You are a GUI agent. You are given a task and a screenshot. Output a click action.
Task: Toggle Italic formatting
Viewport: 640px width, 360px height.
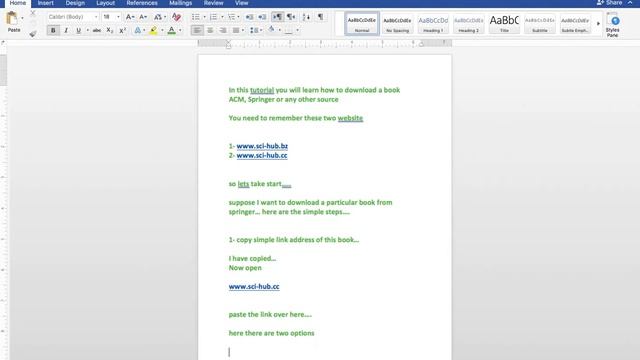click(x=66, y=30)
